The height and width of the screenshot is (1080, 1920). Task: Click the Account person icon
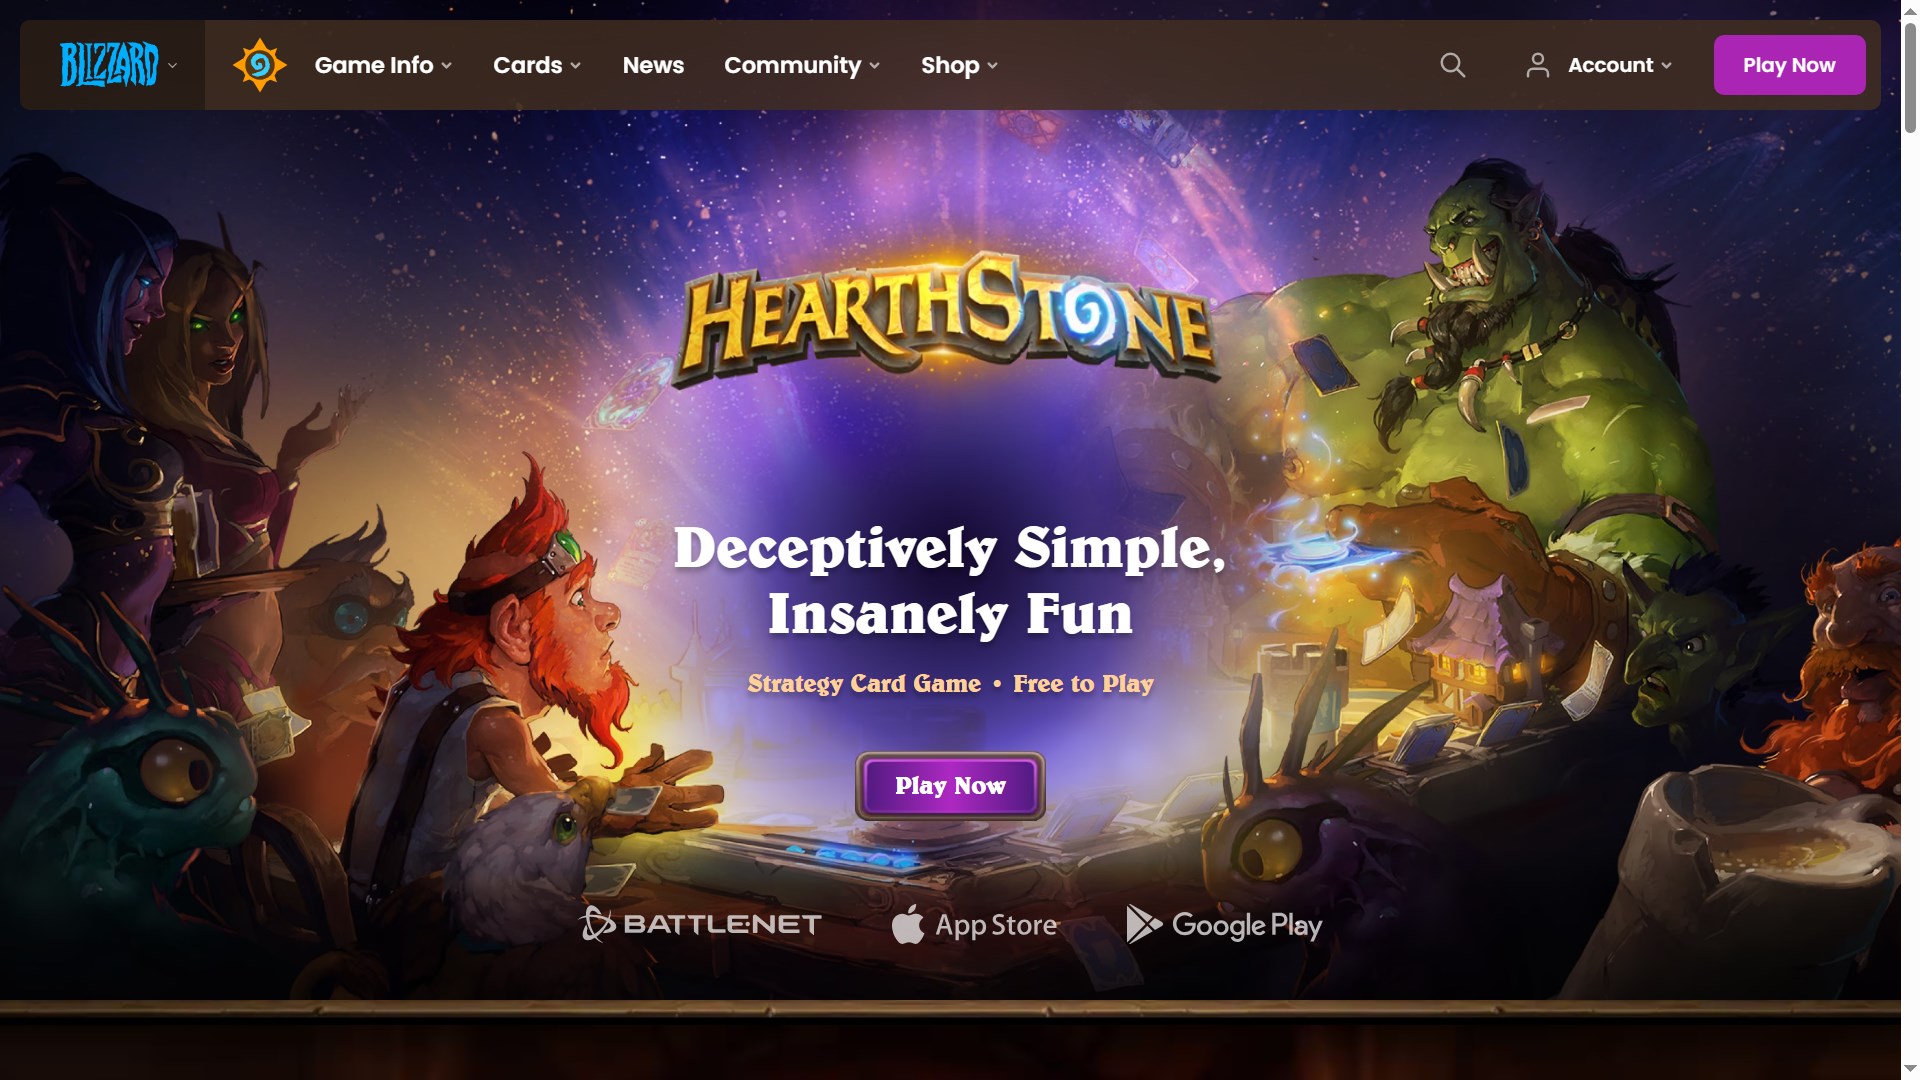click(x=1538, y=65)
